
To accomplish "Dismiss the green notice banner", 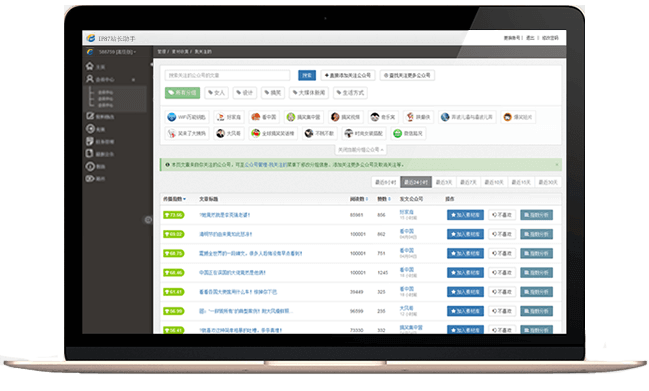I will [x=557, y=165].
